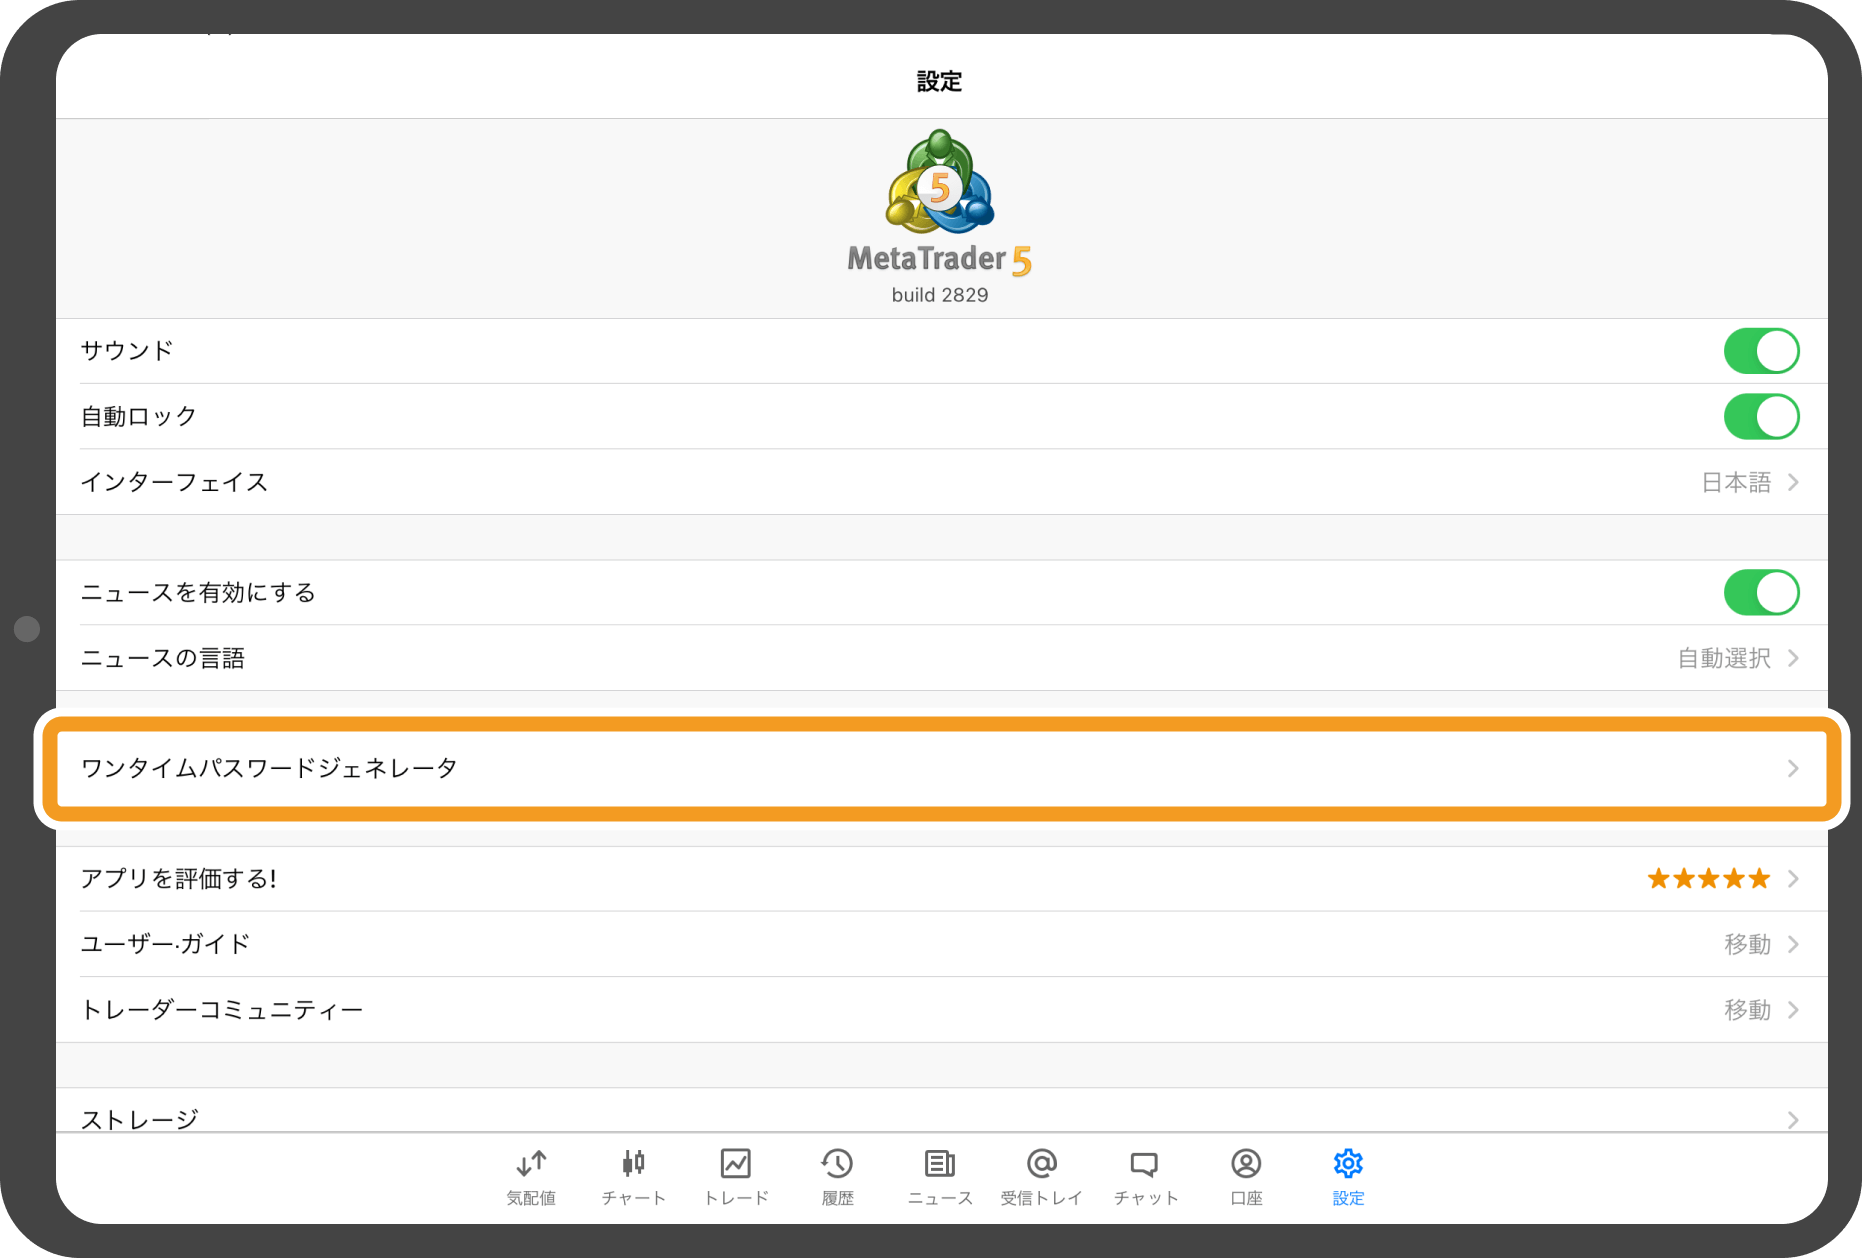The width and height of the screenshot is (1862, 1258).
Task: Open the トレード trade graph icon
Action: 736,1163
